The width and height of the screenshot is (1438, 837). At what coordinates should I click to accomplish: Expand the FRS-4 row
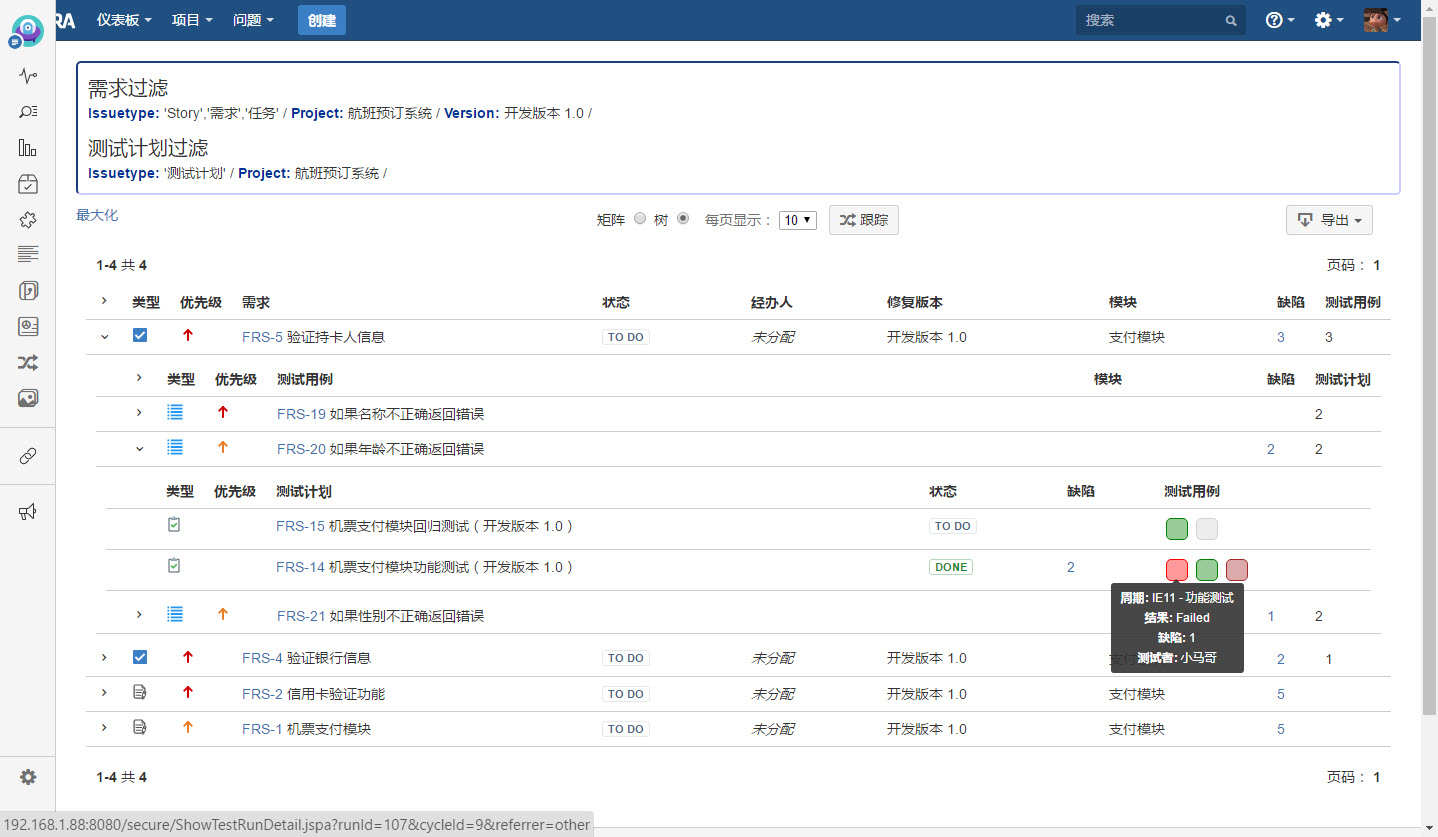(104, 657)
